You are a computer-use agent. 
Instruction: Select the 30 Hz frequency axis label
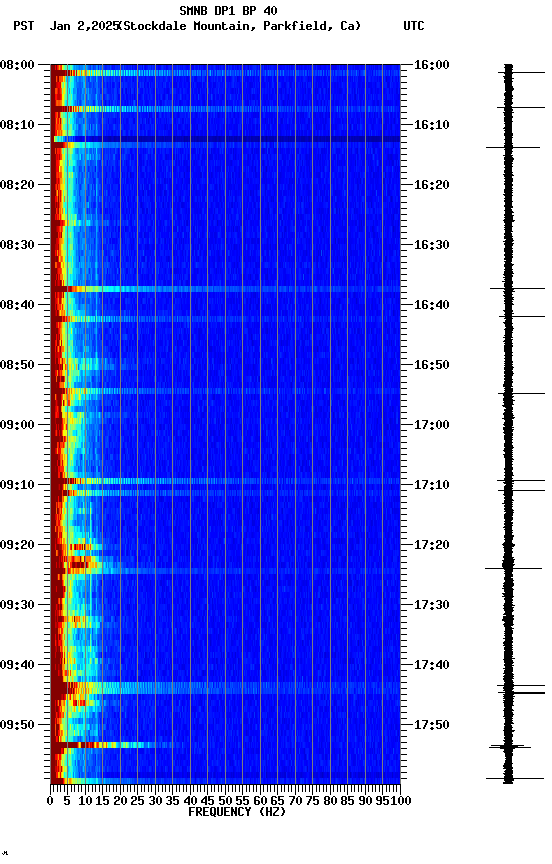155,801
